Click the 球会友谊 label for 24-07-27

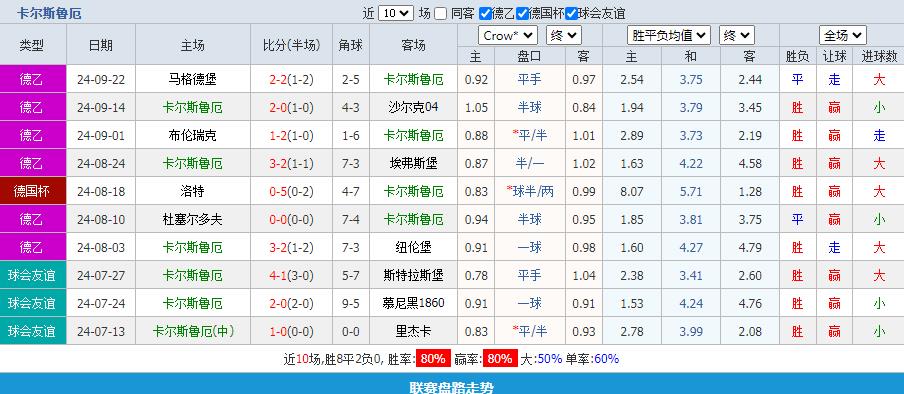tap(33, 276)
